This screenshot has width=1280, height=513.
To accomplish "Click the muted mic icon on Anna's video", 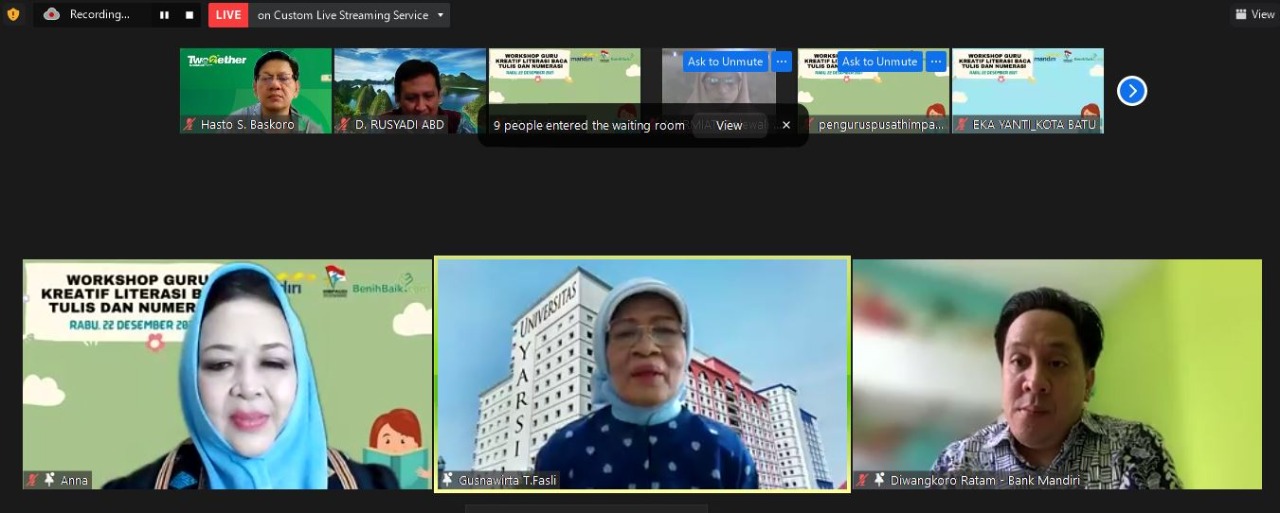I will click(33, 480).
